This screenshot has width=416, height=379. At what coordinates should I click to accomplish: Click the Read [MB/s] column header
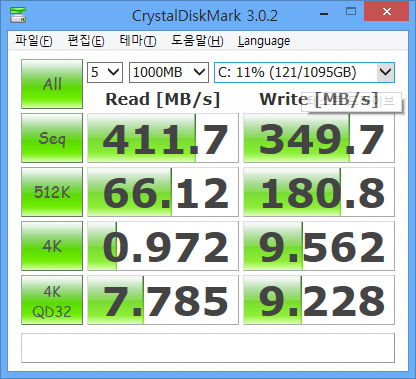click(x=163, y=99)
